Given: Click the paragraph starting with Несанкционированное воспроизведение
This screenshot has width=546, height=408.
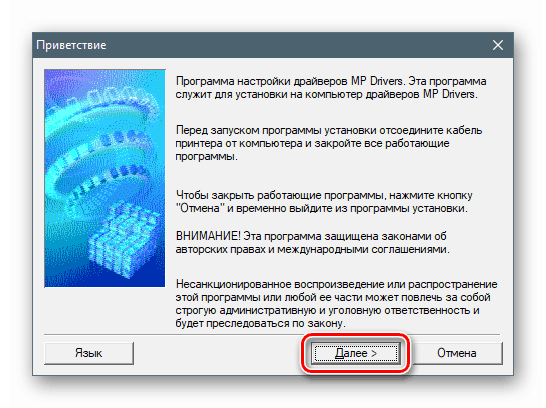Looking at the screenshot, I should point(336,304).
